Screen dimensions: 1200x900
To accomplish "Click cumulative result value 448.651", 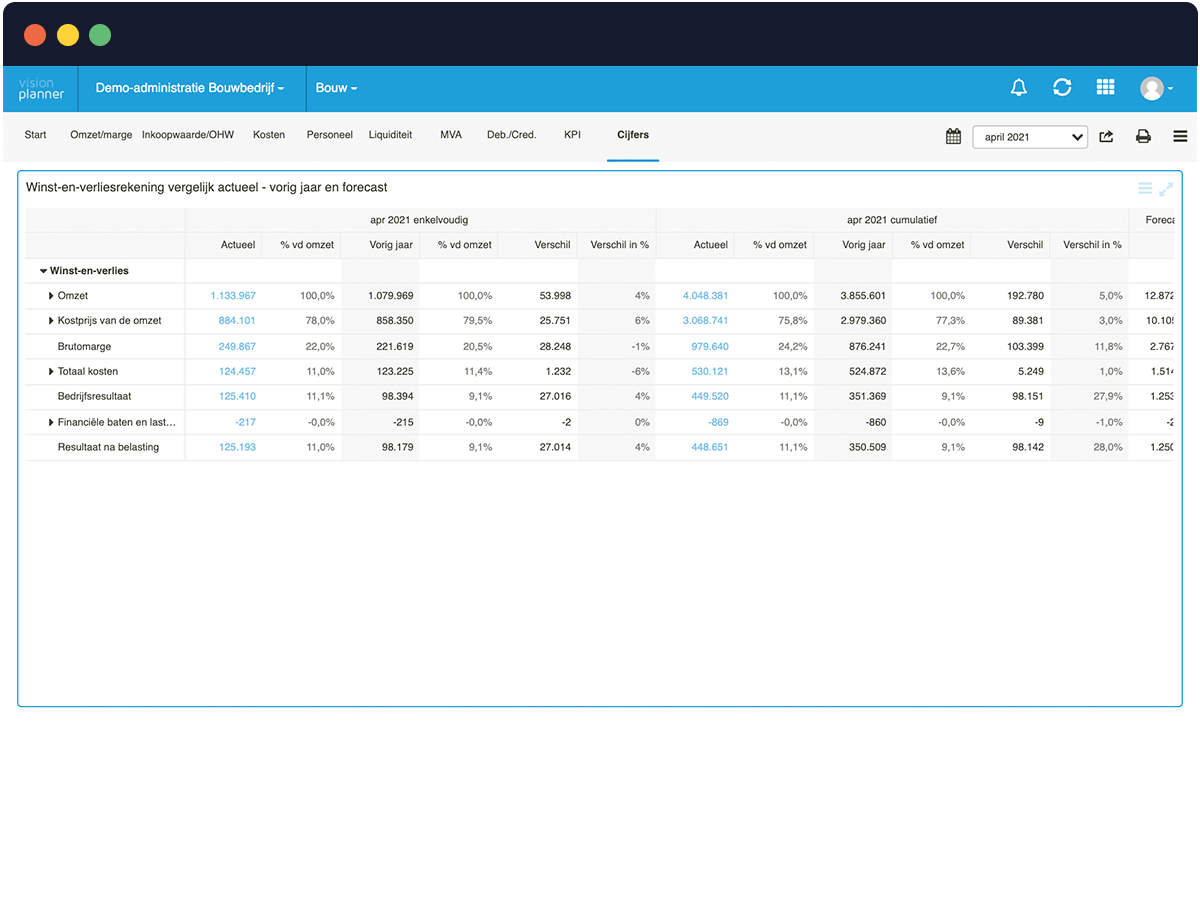I will point(710,447).
